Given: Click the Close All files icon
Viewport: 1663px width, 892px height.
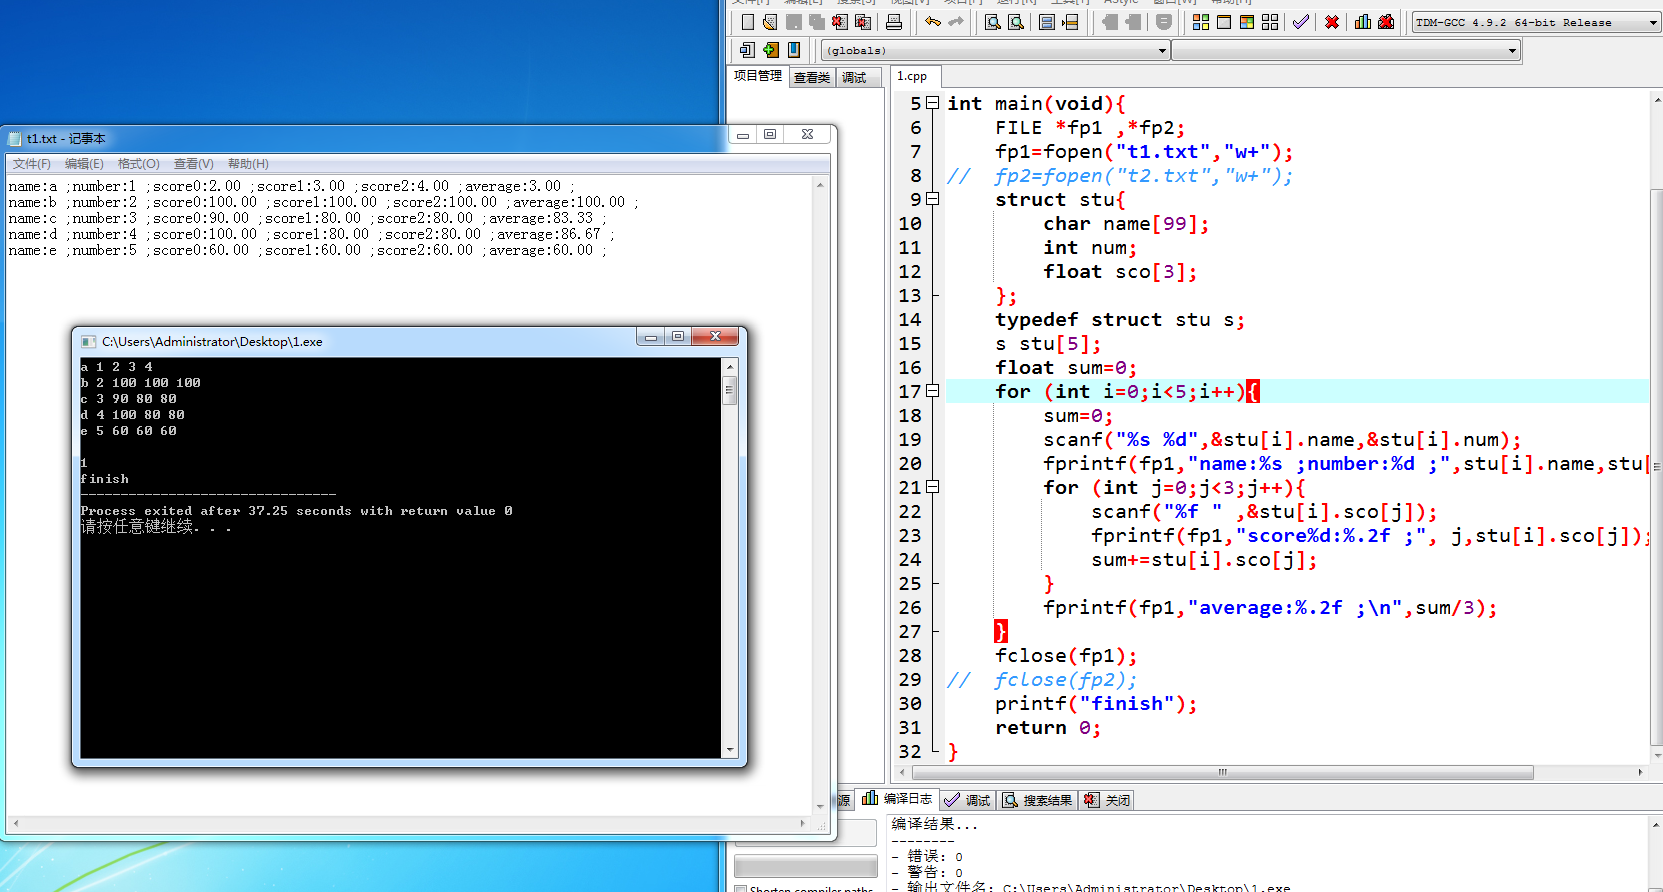Looking at the screenshot, I should click(x=863, y=22).
